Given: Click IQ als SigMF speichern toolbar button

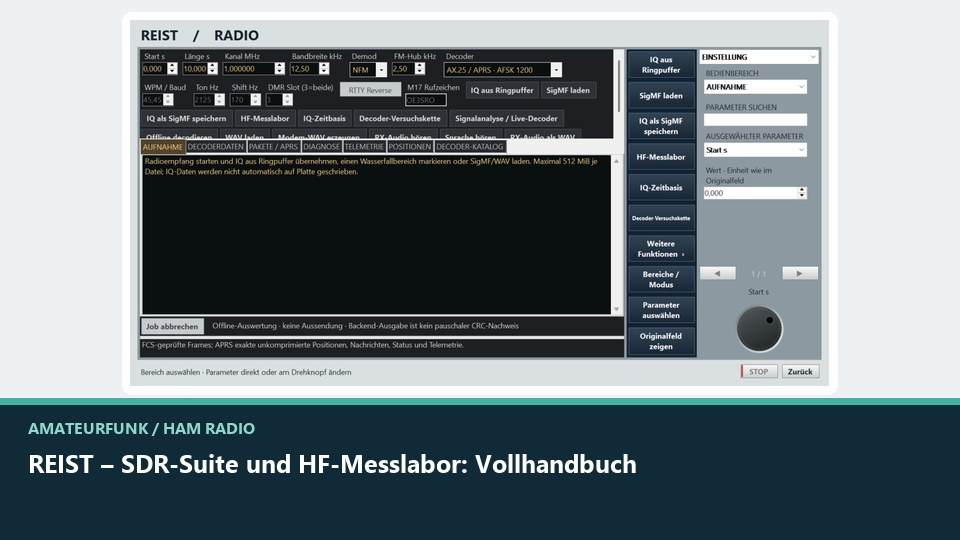Looking at the screenshot, I should coord(186,119).
